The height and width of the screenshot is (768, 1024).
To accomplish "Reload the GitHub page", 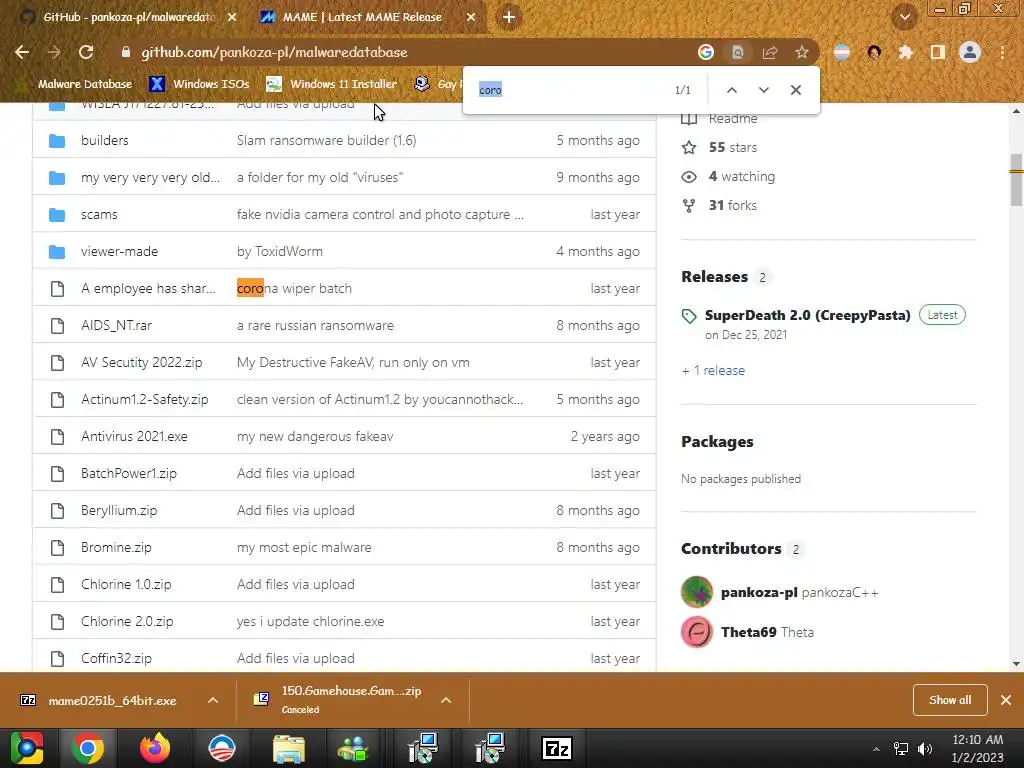I will 86,52.
